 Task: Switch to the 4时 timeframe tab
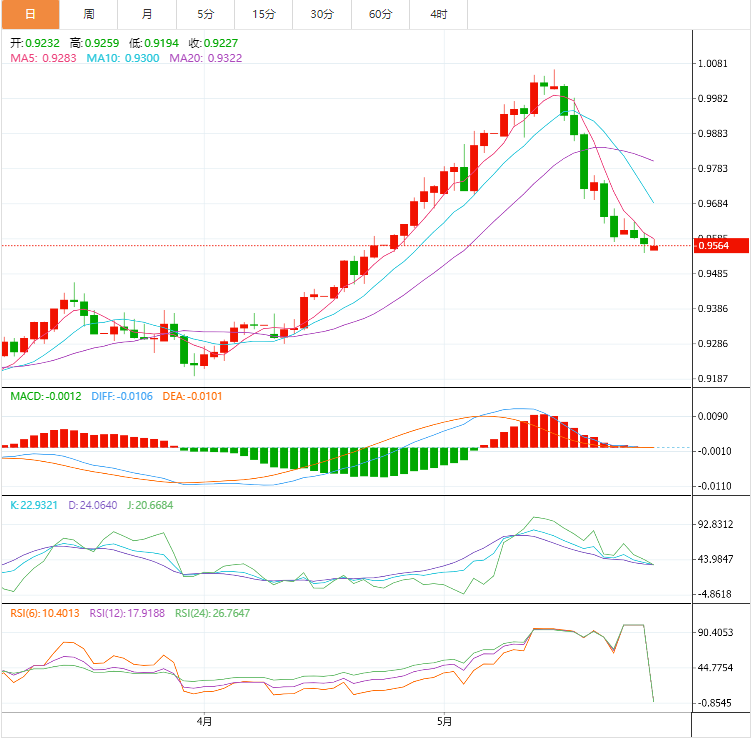[439, 14]
